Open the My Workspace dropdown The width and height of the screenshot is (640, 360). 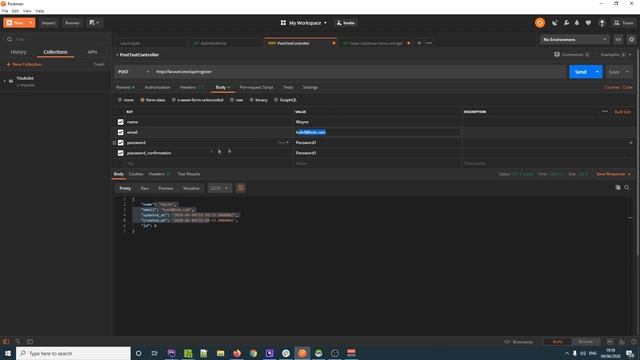click(x=304, y=23)
